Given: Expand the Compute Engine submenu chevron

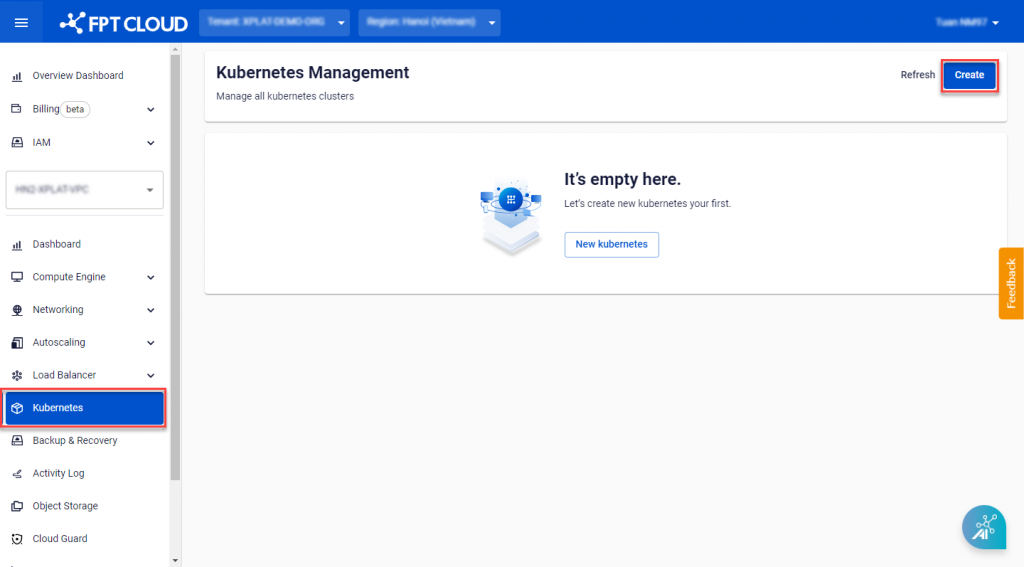Looking at the screenshot, I should (151, 278).
